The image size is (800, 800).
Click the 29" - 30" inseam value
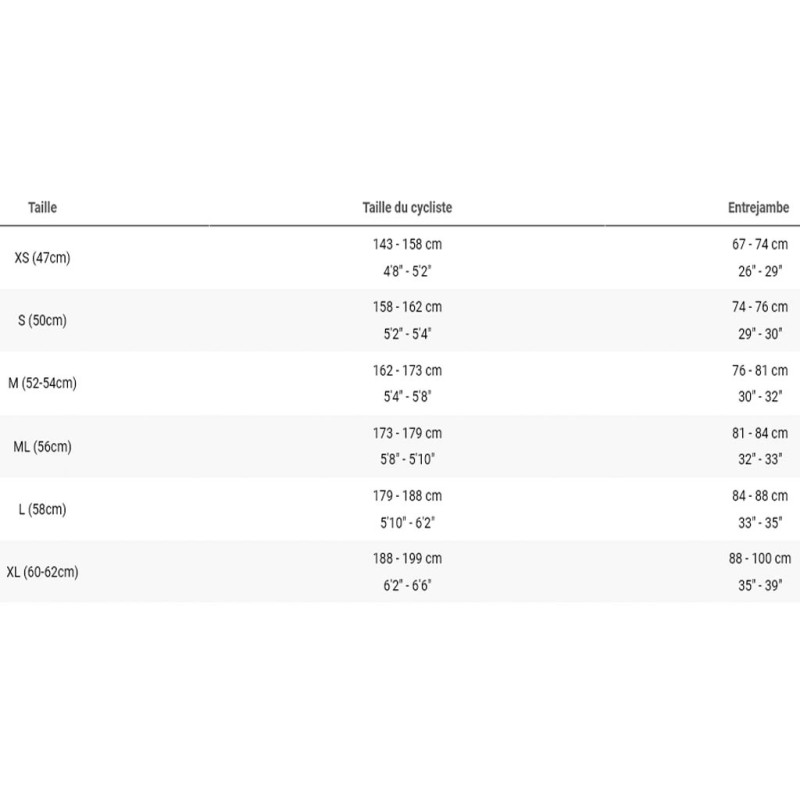(x=760, y=334)
